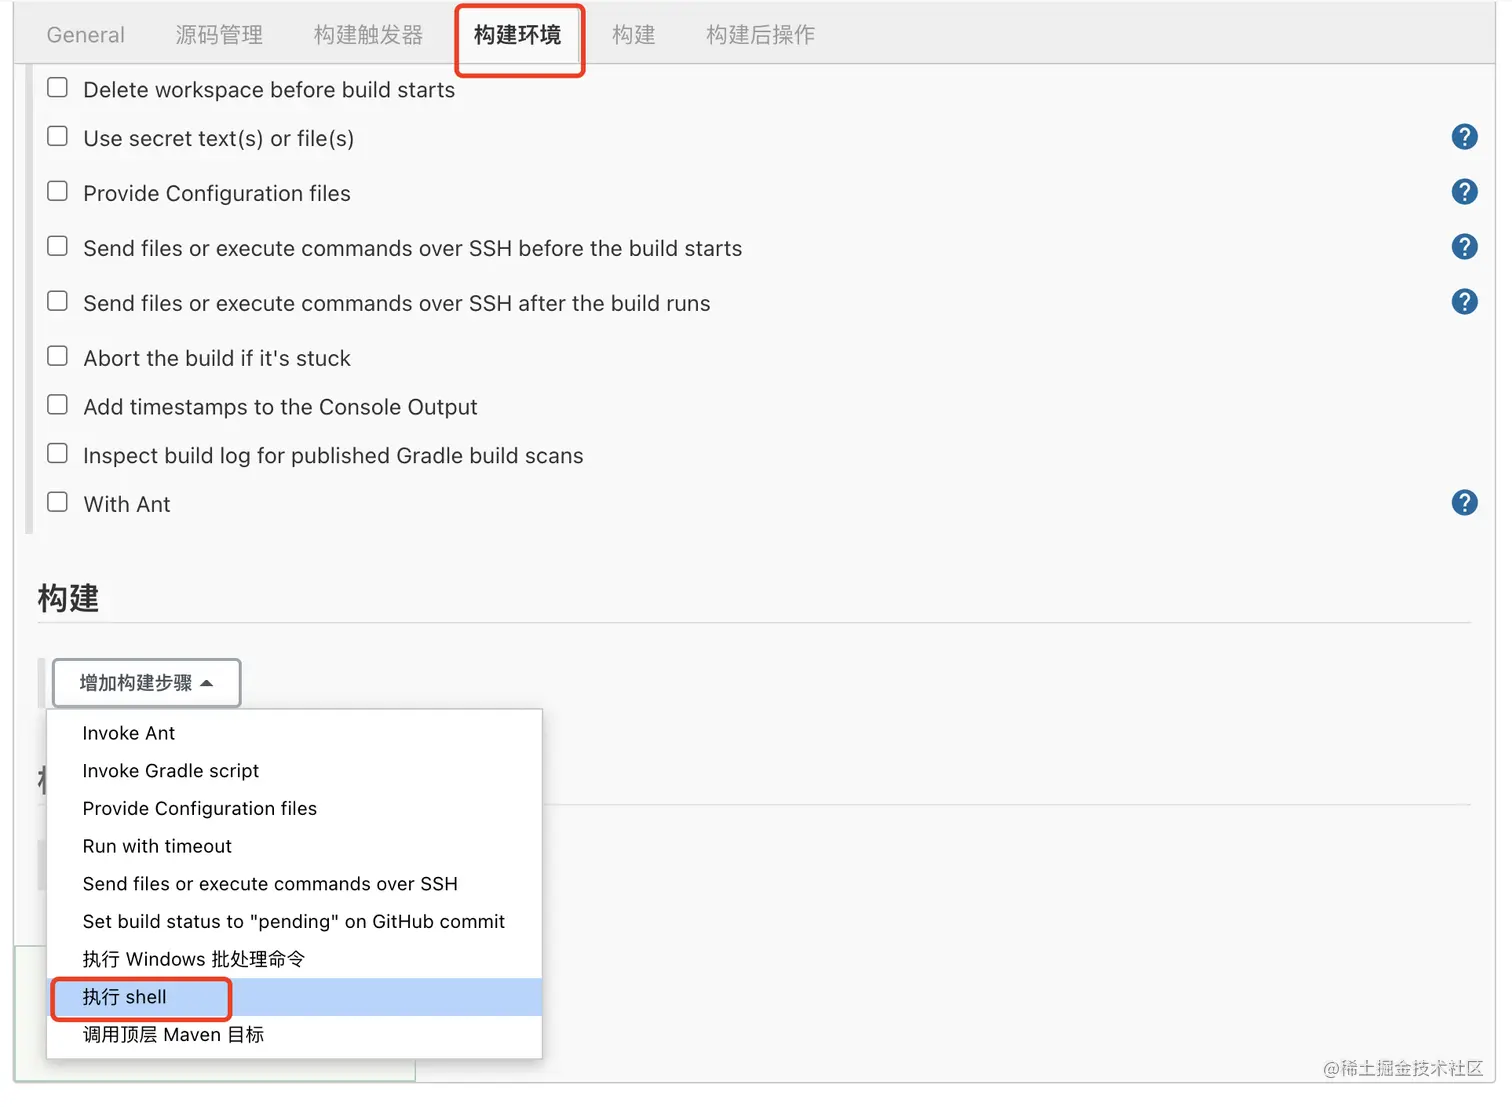Select 调用顶层 Maven 目标 step
The image size is (1512, 1107).
294,1035
